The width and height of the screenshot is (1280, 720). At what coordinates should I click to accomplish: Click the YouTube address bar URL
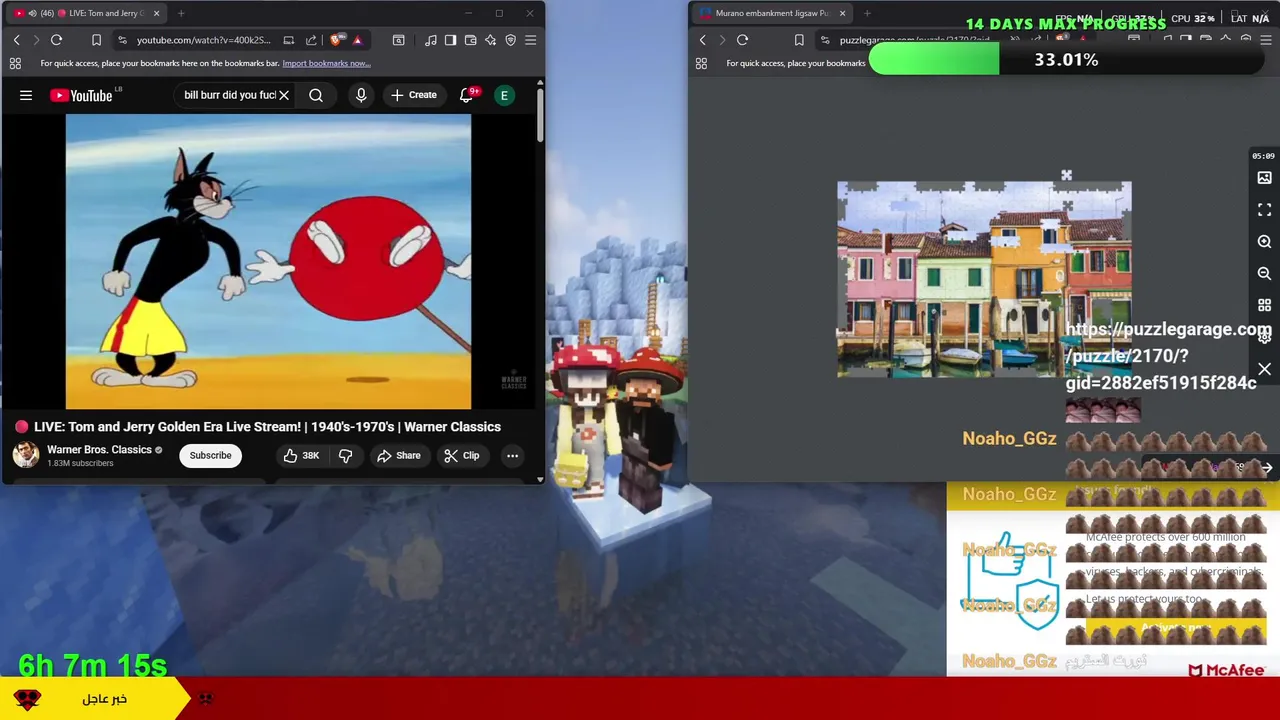[x=204, y=40]
